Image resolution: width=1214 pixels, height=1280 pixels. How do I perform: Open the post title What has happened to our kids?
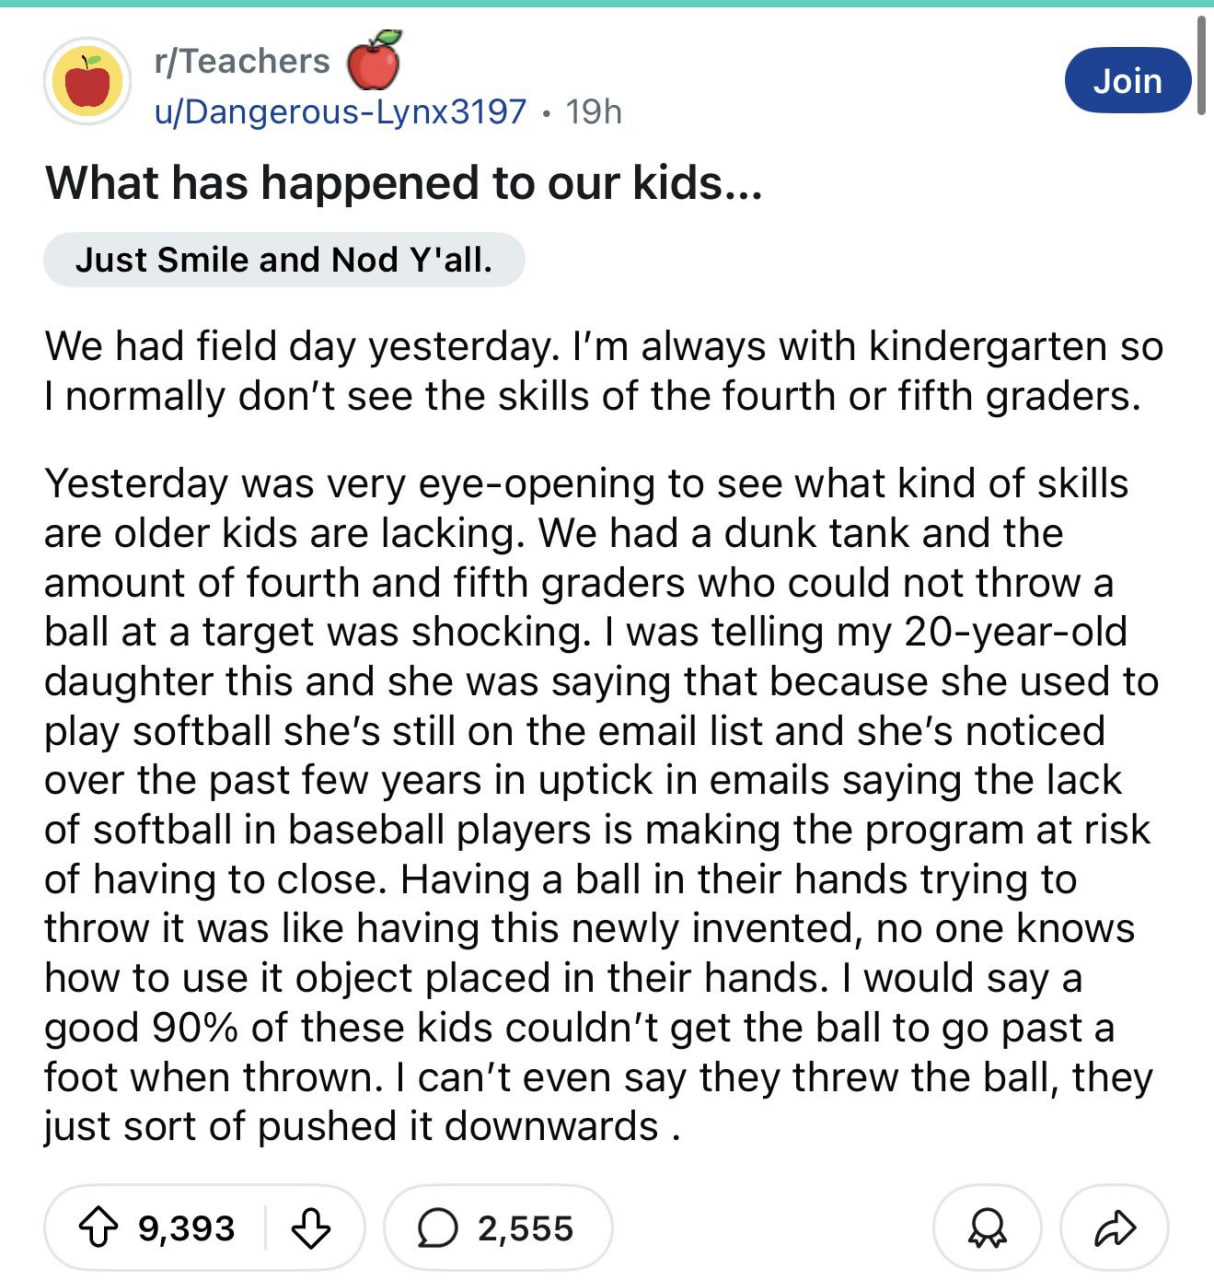click(x=404, y=183)
